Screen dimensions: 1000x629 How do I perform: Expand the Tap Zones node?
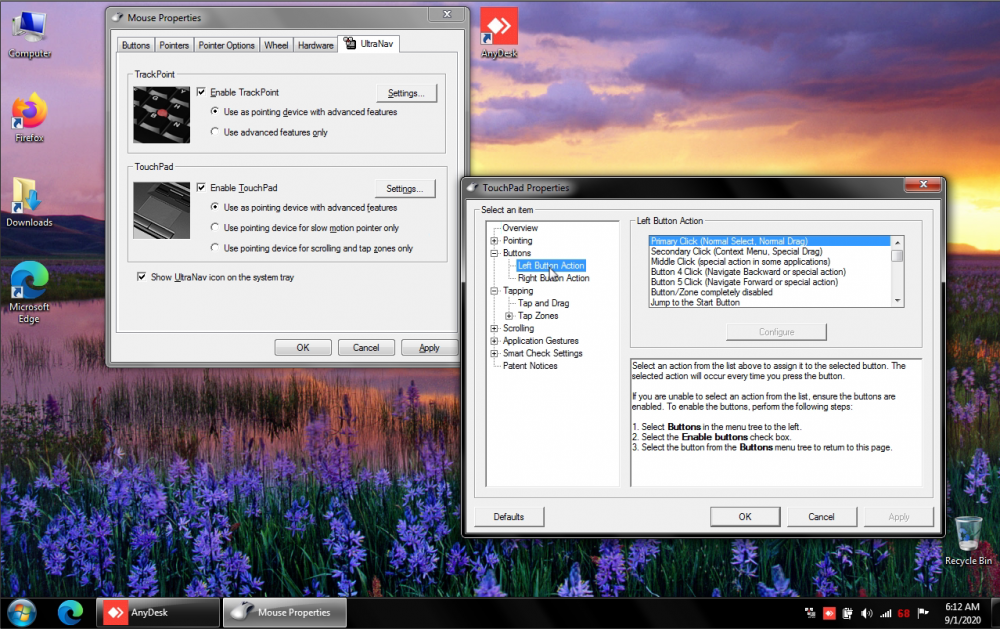(x=509, y=316)
